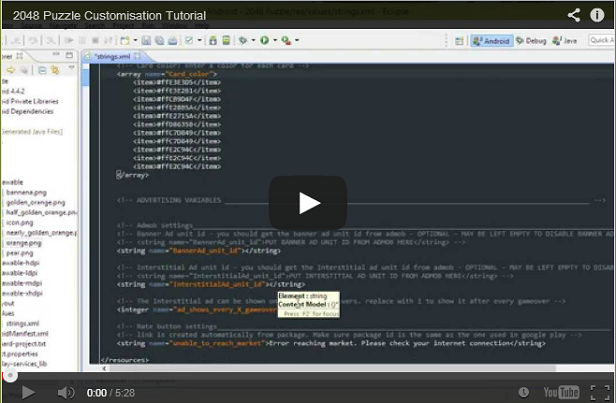The height and width of the screenshot is (403, 616).
Task: Click the BannerAd_unit_id string line
Action: click(198, 251)
